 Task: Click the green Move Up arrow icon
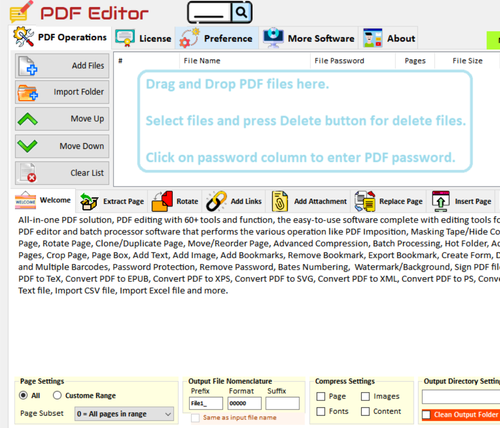click(27, 119)
